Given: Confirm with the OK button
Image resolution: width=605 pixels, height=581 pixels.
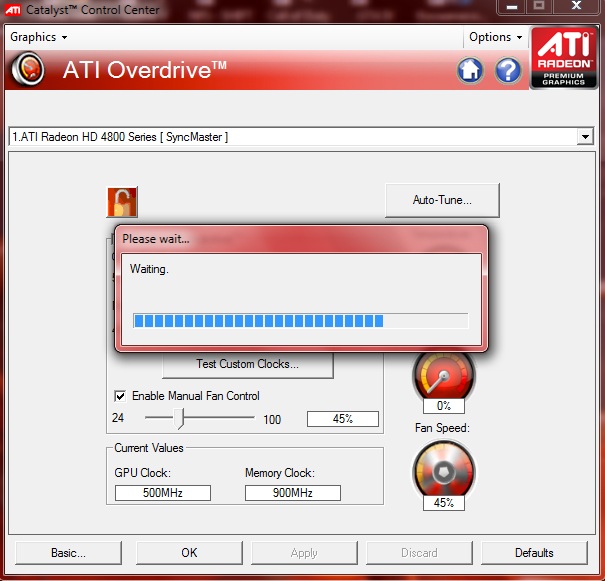Looking at the screenshot, I should click(189, 553).
